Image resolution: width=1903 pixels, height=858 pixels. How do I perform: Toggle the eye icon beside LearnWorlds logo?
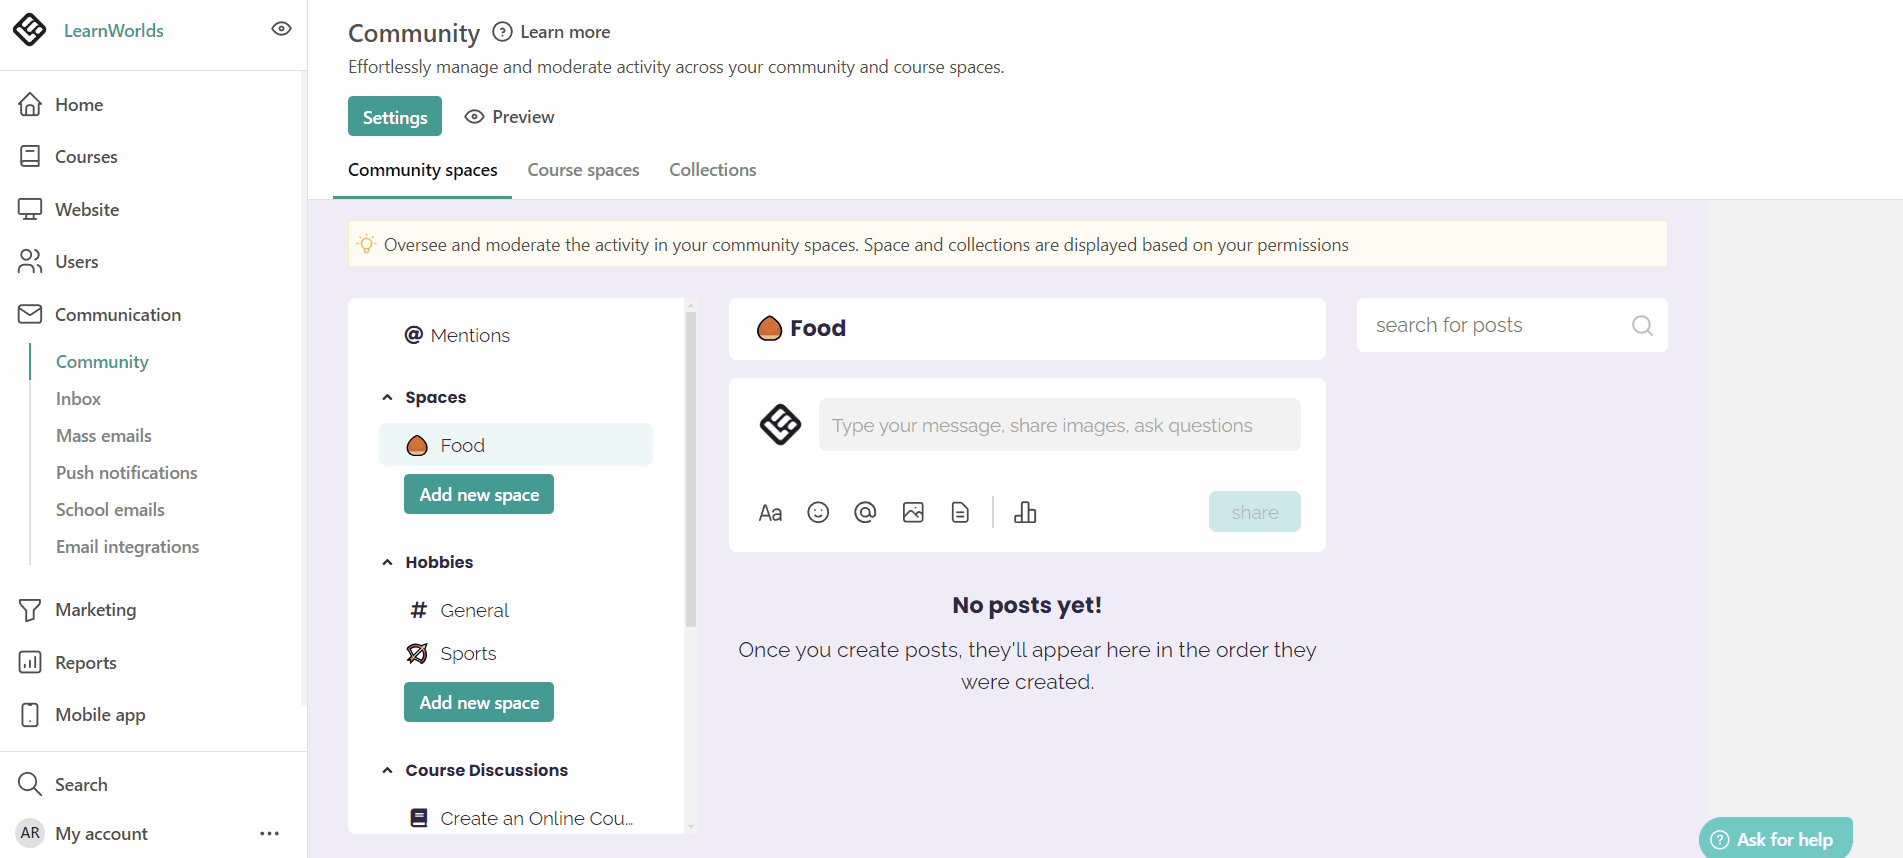coord(280,28)
